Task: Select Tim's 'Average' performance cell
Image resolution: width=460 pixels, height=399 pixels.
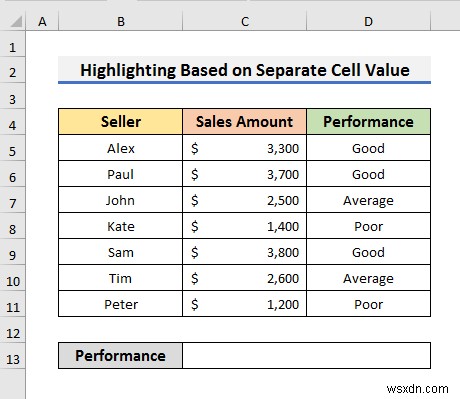Action: 368,278
